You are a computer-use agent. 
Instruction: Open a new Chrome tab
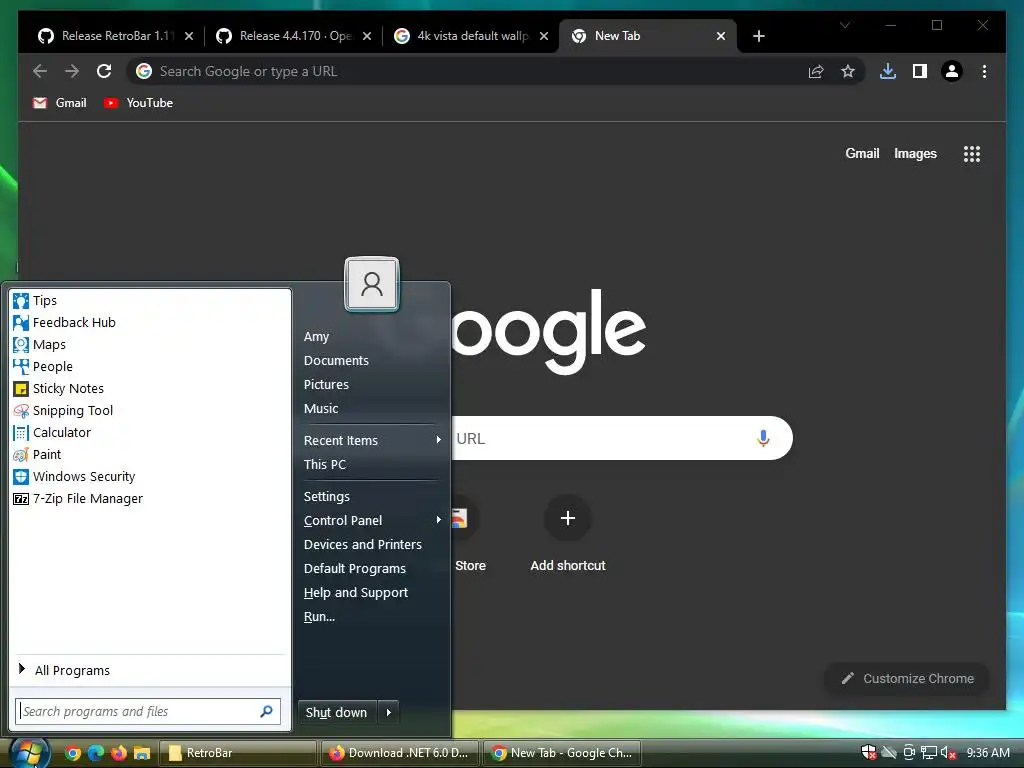[758, 36]
